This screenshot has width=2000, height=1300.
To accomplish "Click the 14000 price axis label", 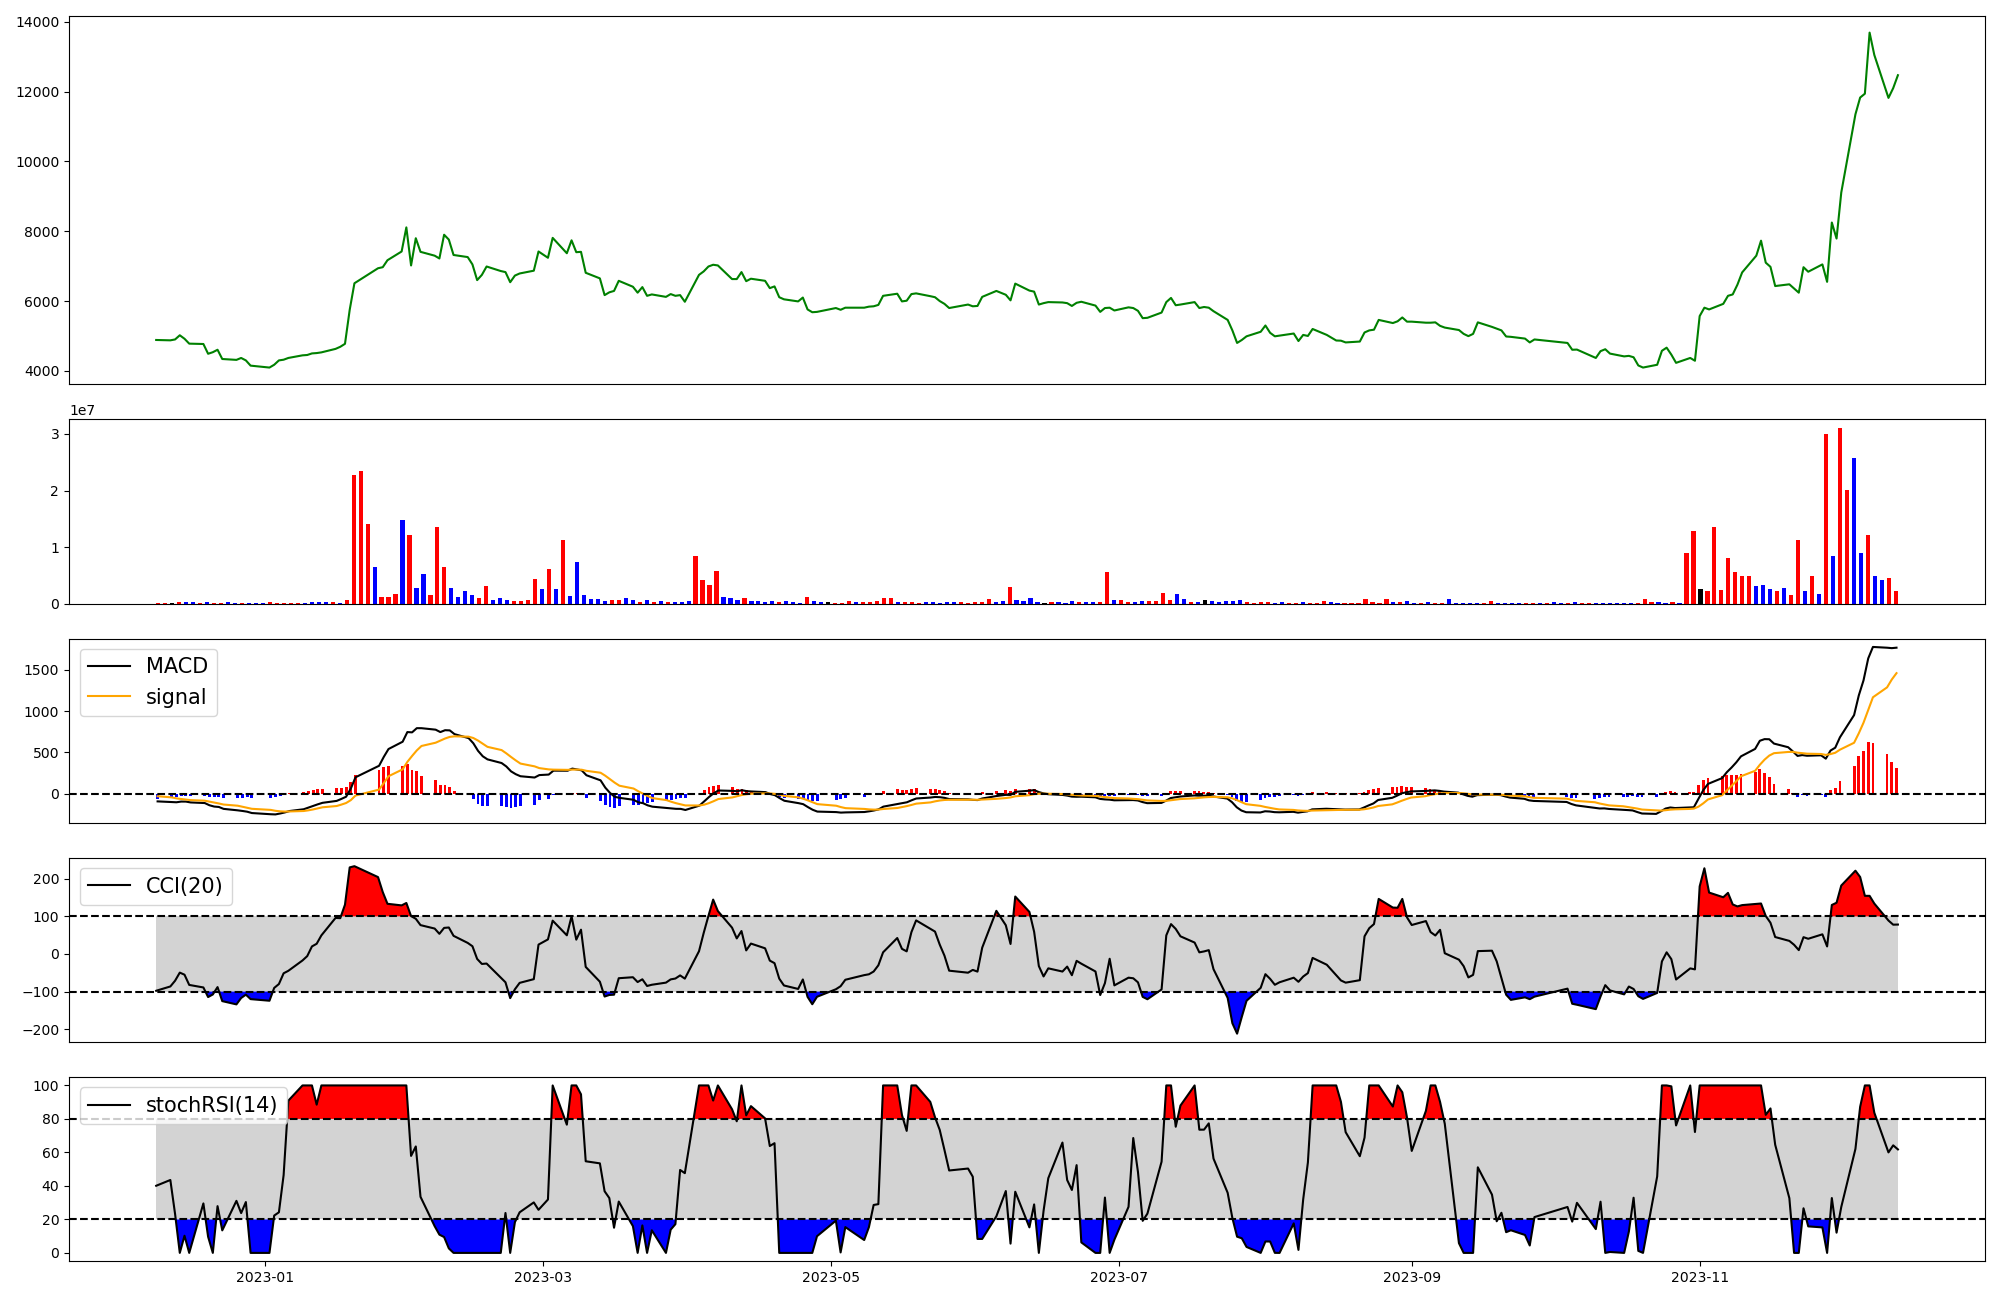I will [x=37, y=22].
